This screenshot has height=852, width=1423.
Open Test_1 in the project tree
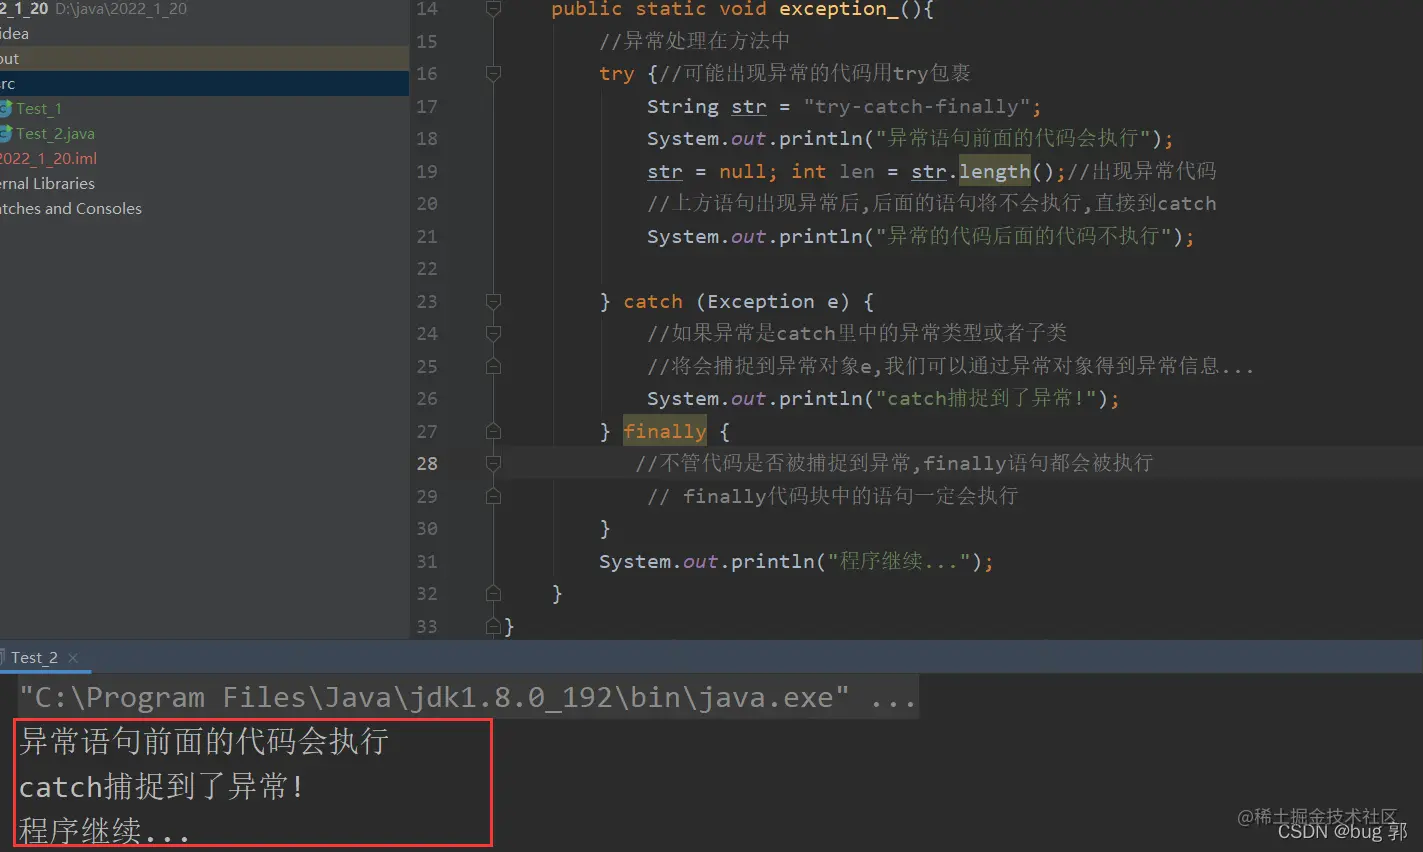point(38,109)
